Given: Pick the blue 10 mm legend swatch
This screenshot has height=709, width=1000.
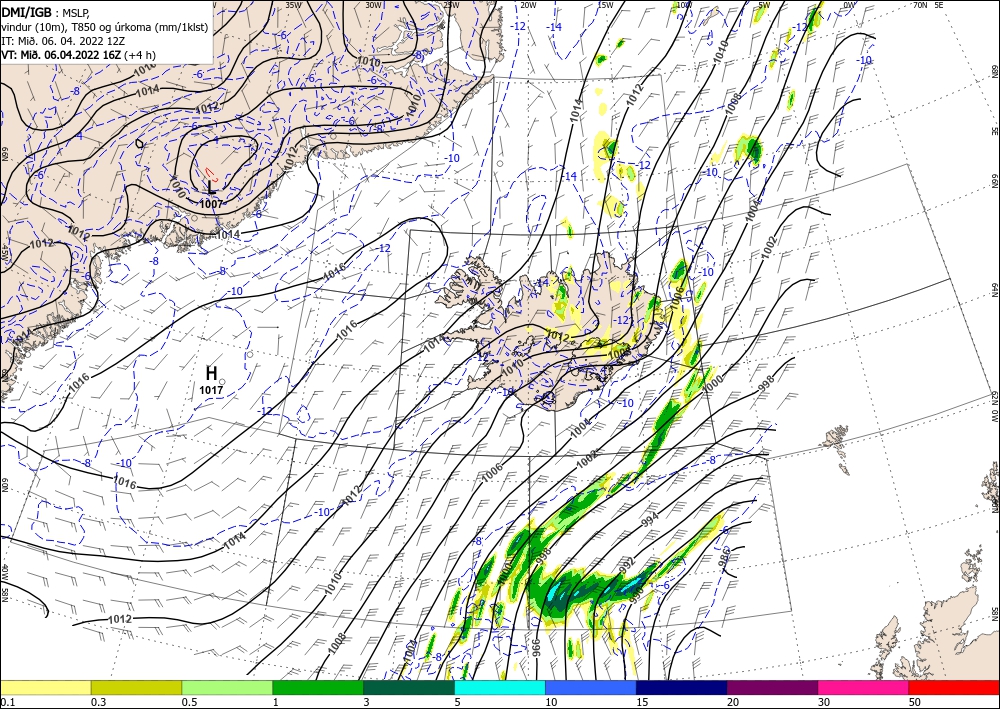Looking at the screenshot, I should coord(591,687).
